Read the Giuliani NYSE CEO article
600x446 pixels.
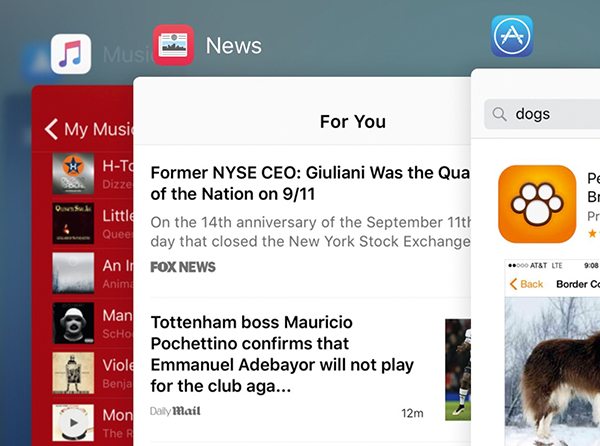[310, 183]
